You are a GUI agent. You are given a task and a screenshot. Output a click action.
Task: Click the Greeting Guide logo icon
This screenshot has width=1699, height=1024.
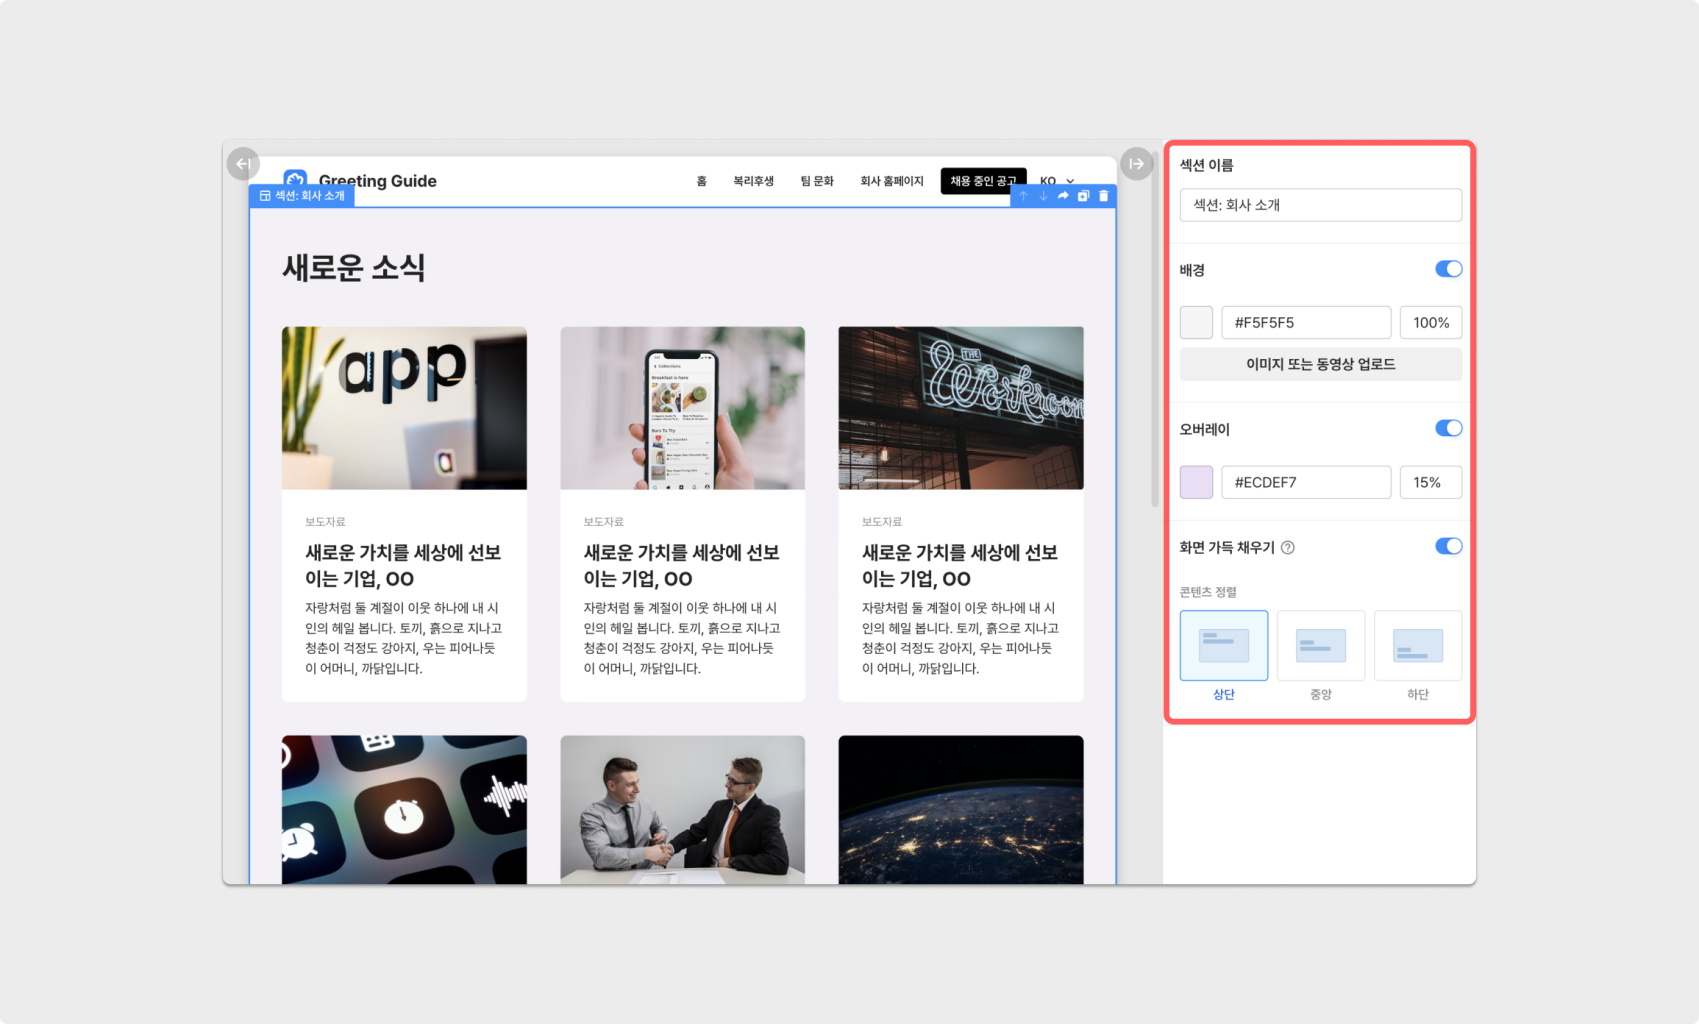(295, 178)
